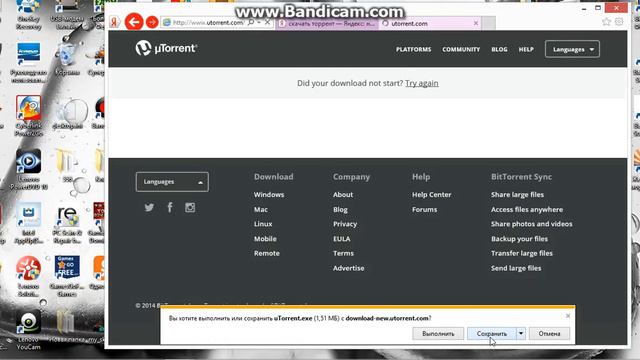The height and width of the screenshot is (360, 640).
Task: Open Privacy link
Action: click(x=345, y=224)
